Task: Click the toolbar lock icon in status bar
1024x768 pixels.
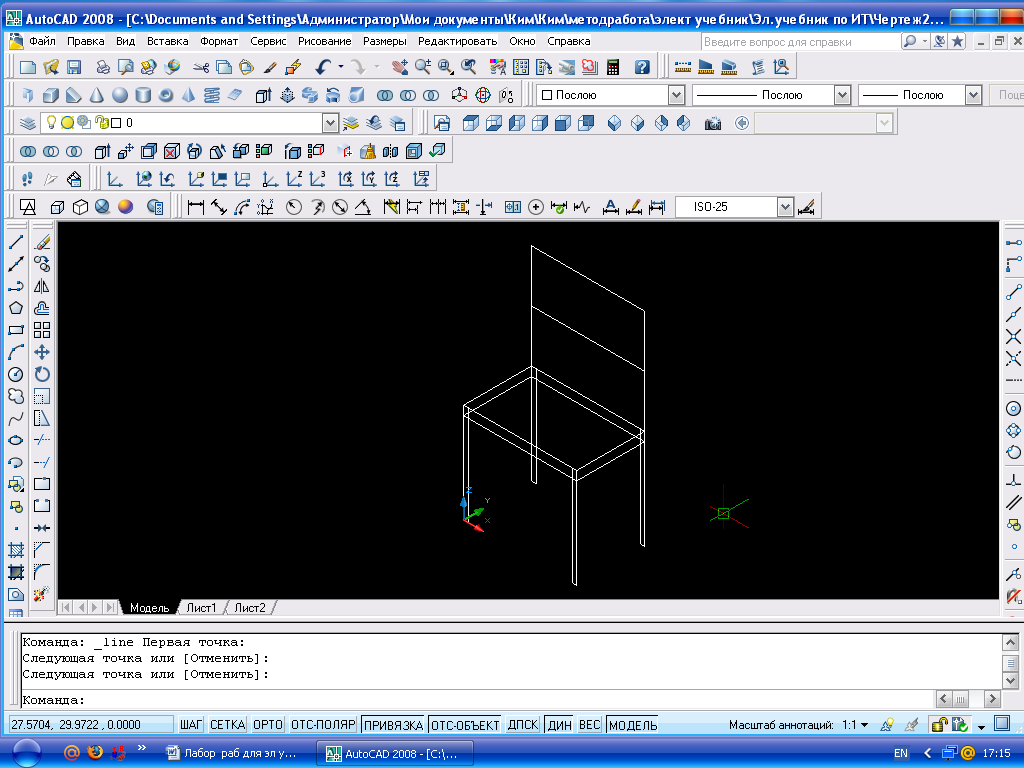Action: click(x=938, y=724)
